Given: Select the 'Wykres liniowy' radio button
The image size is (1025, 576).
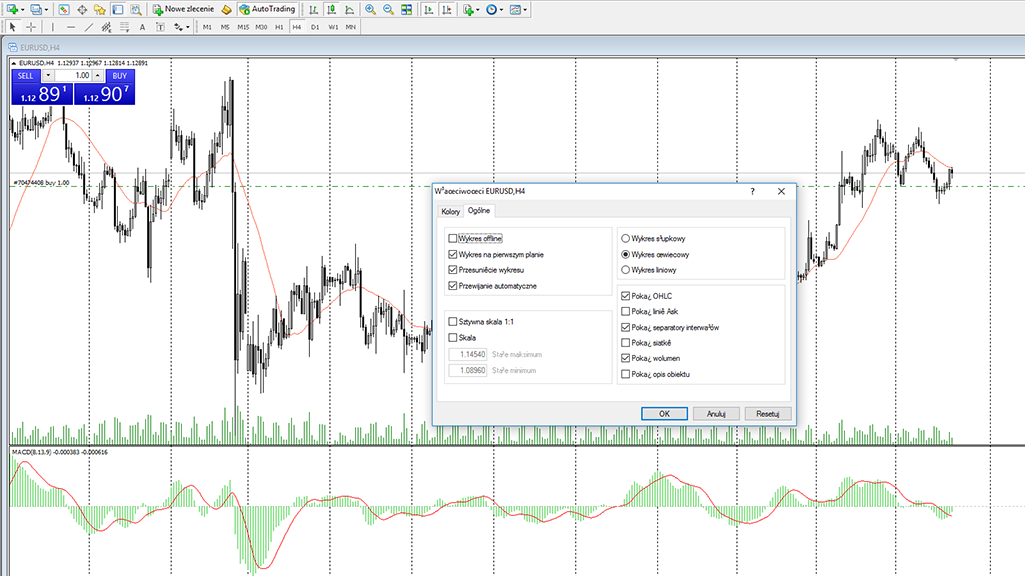Looking at the screenshot, I should (x=626, y=270).
